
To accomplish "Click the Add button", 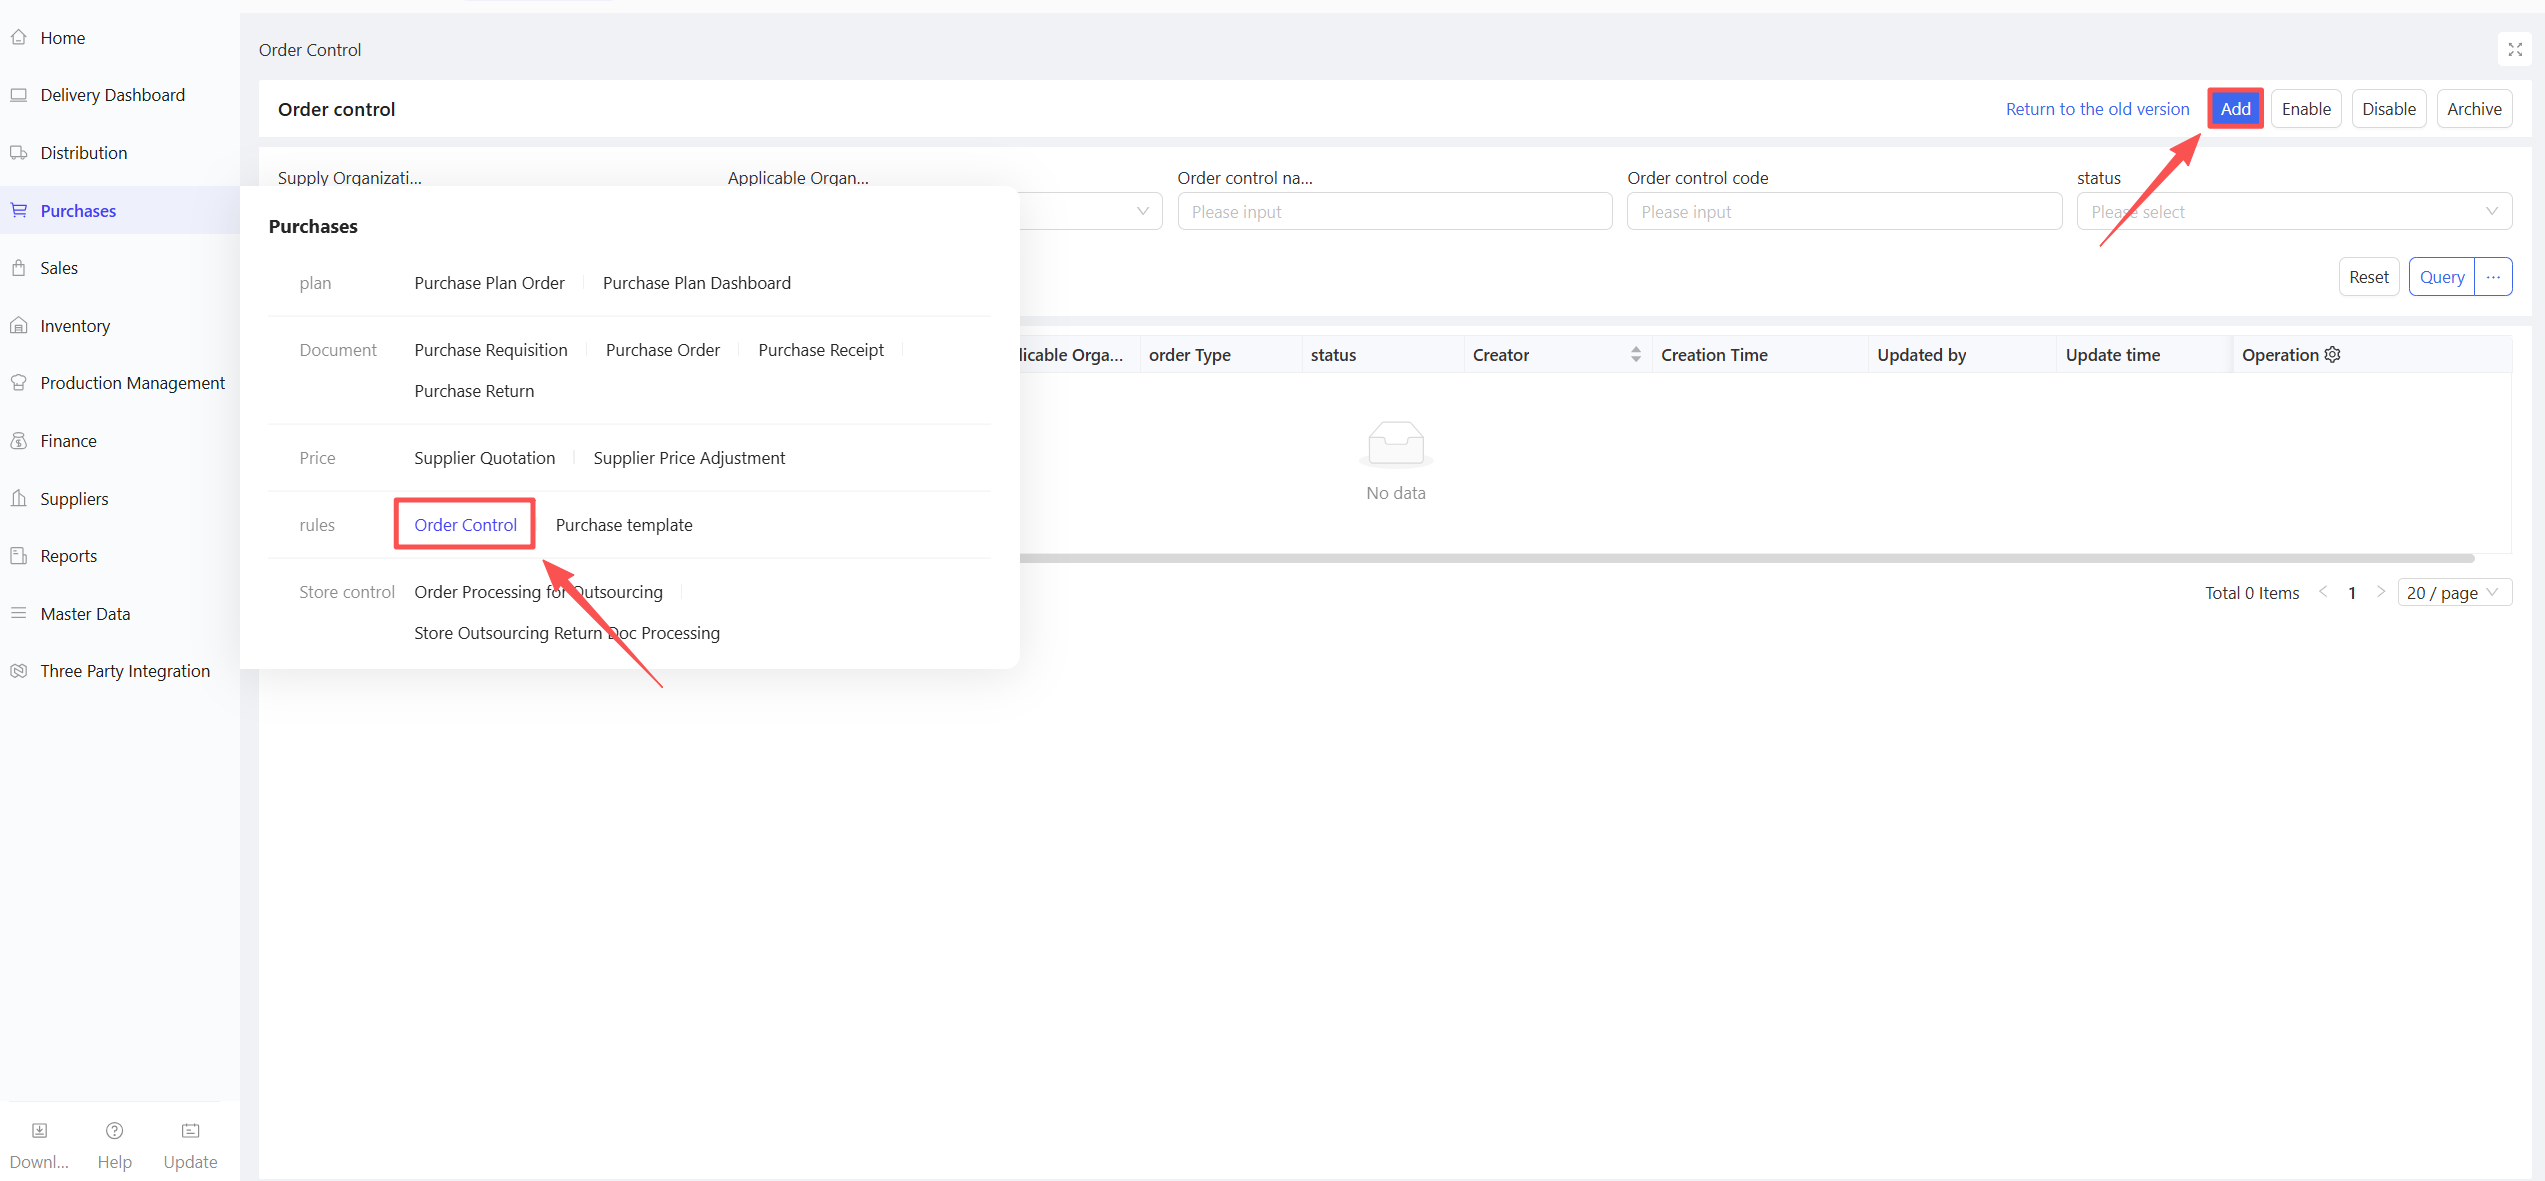I will coord(2235,109).
